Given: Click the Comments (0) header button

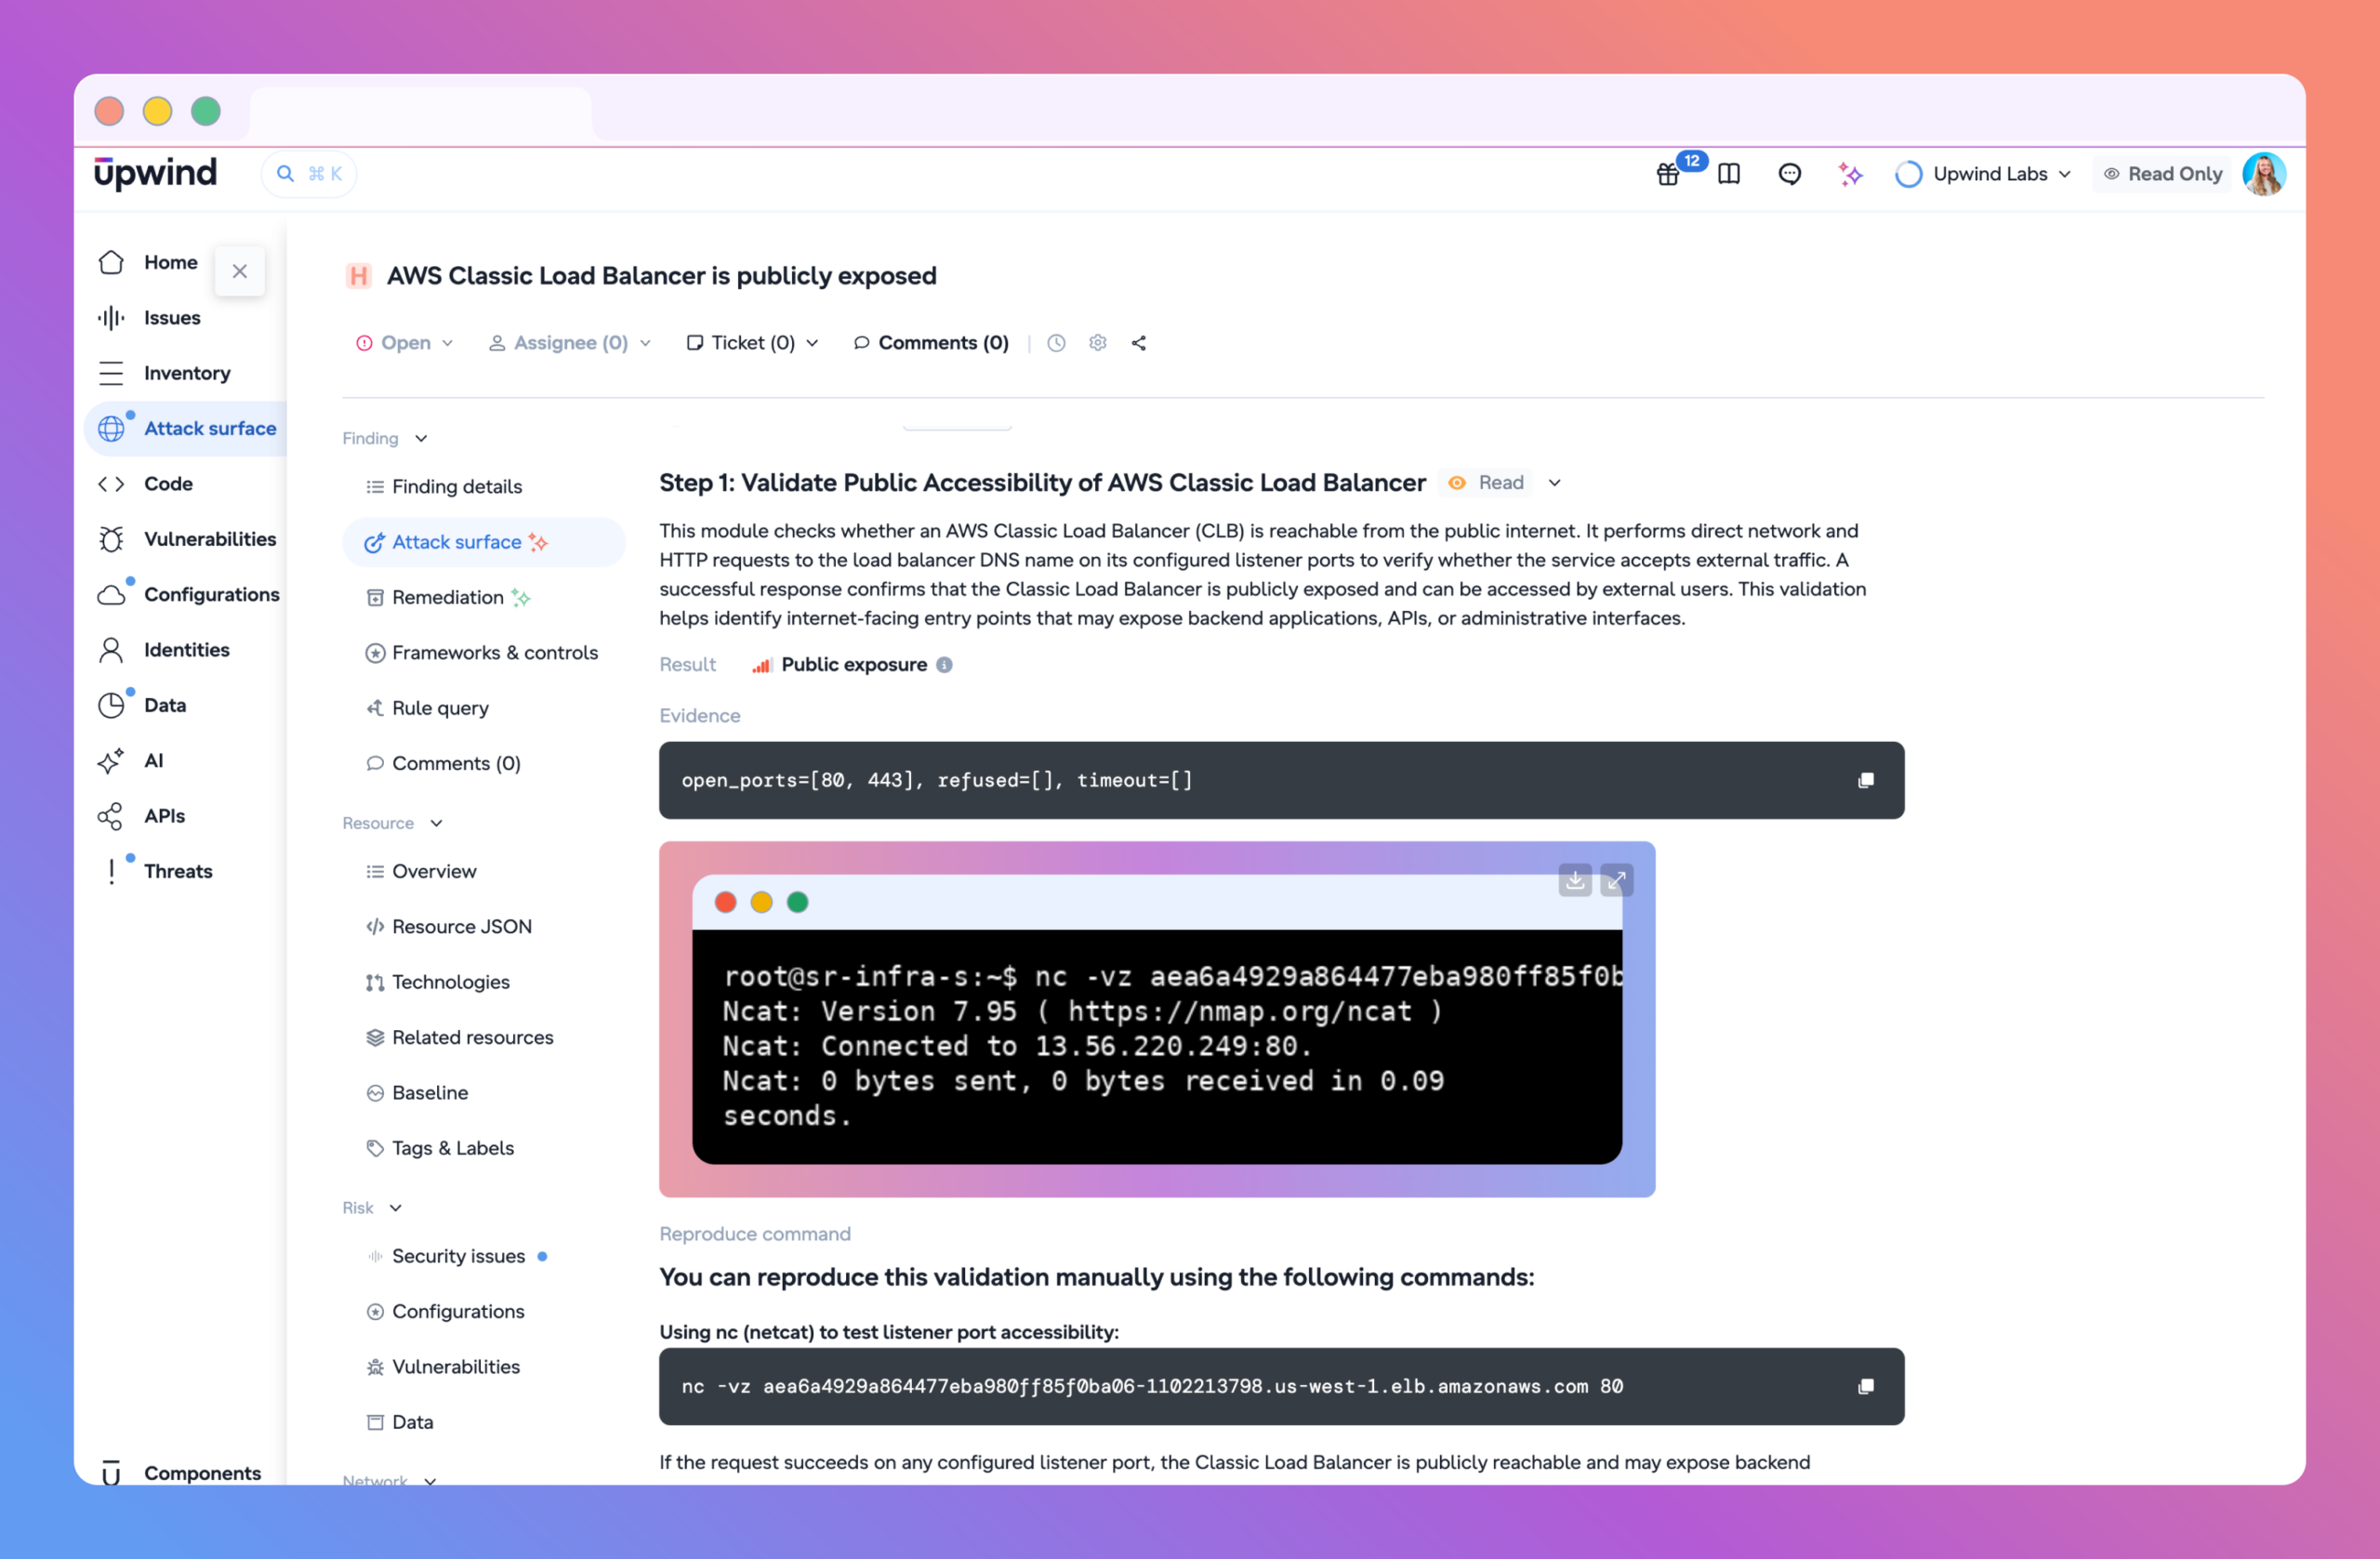Looking at the screenshot, I should coord(931,343).
